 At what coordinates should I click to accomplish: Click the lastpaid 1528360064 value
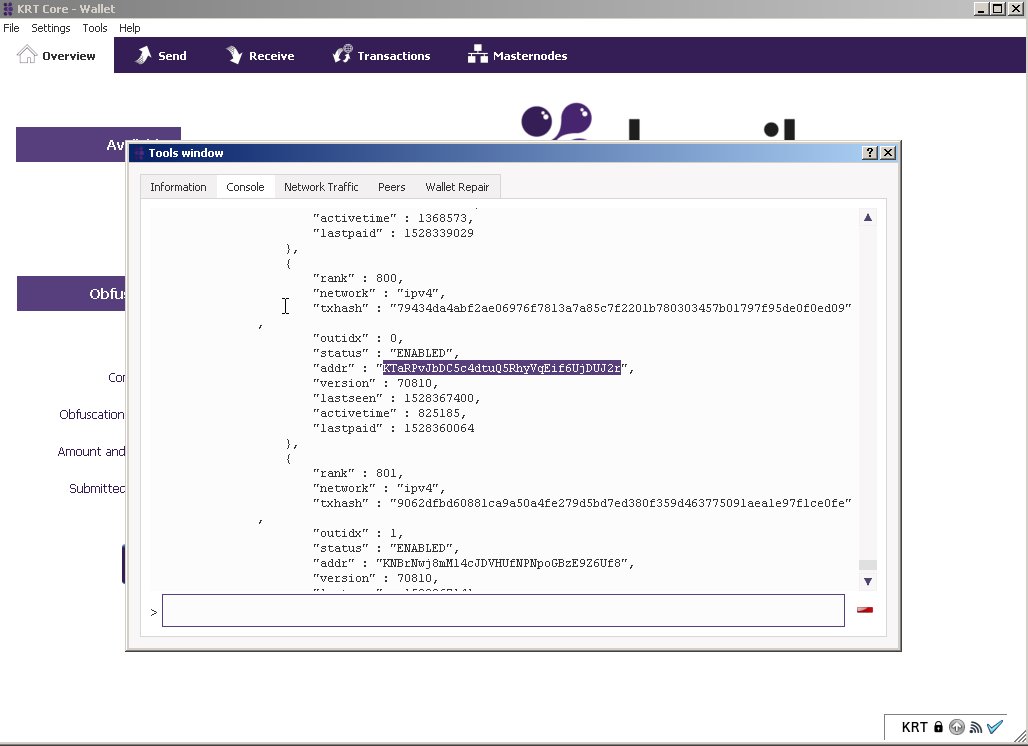tap(439, 428)
